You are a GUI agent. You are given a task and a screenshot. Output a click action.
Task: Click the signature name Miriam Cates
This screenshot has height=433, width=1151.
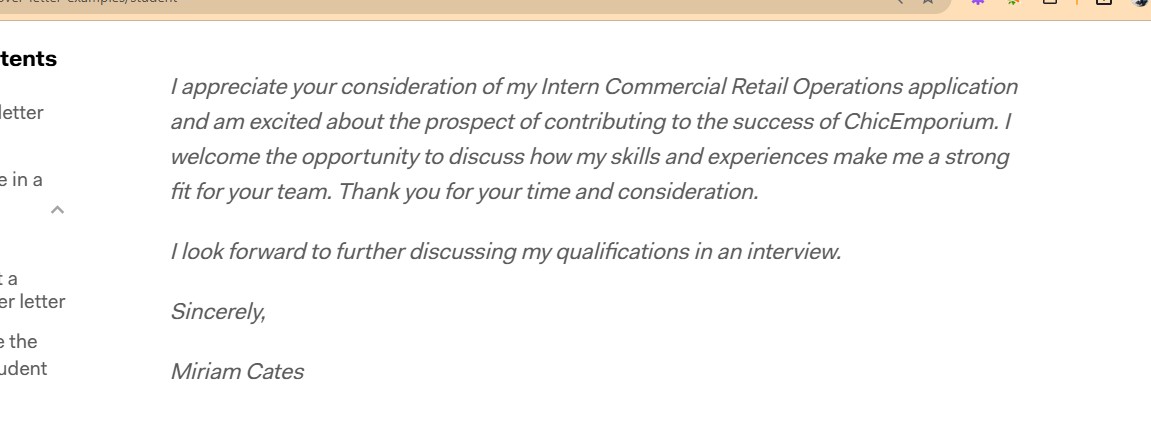(237, 372)
